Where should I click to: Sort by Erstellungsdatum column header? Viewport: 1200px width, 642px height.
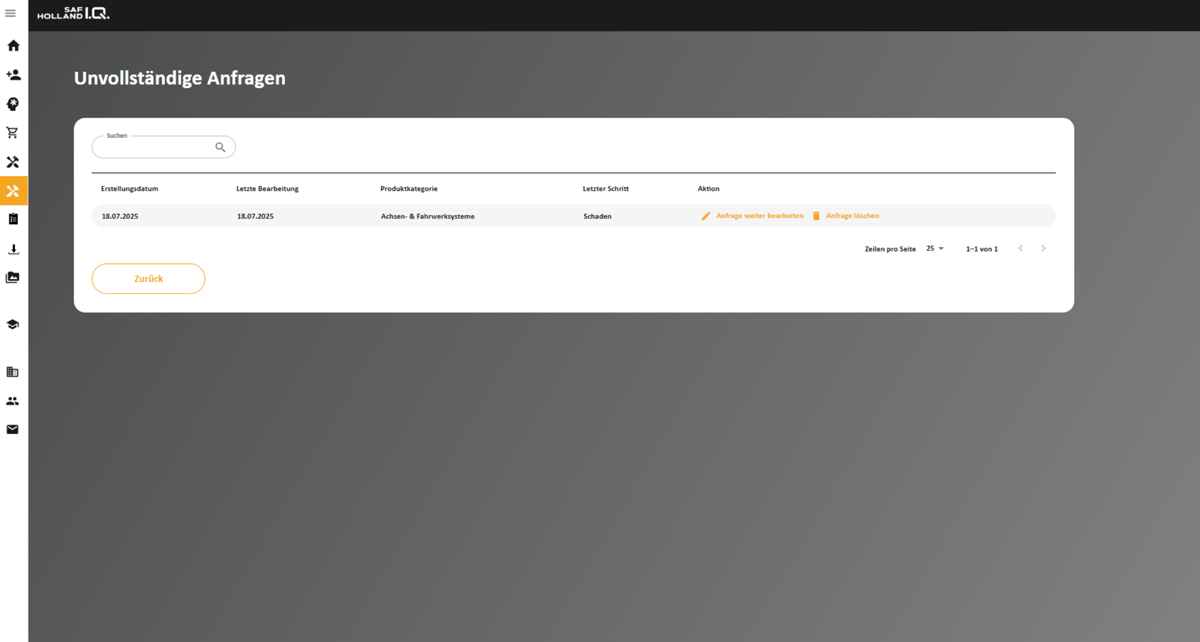tap(130, 189)
